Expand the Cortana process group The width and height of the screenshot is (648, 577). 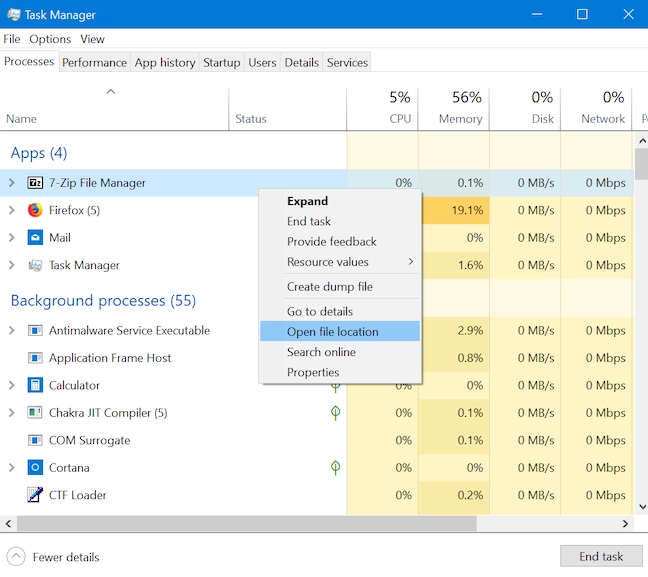click(12, 467)
